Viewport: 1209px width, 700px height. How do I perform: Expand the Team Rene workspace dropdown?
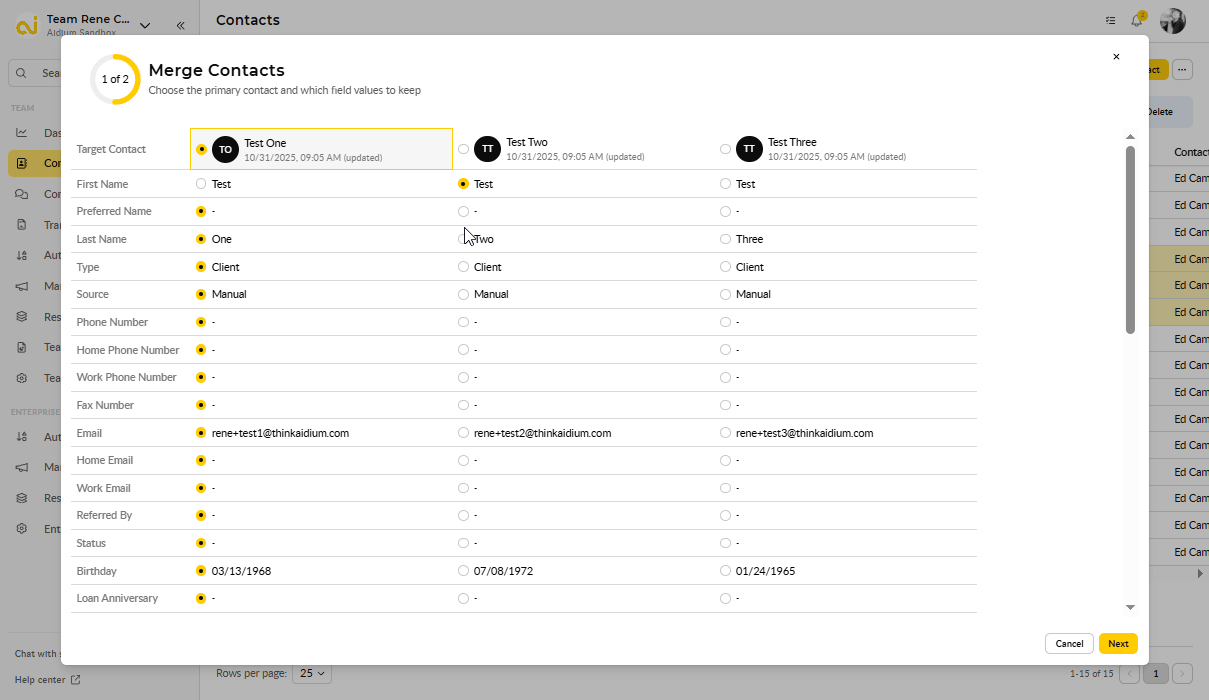(145, 25)
